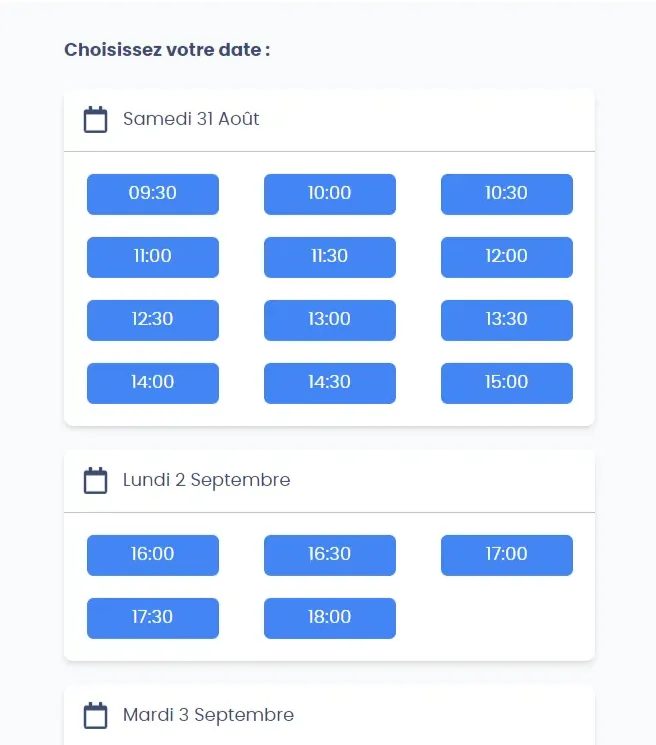Click calendar icon beside Samedi 31 Août

point(95,120)
